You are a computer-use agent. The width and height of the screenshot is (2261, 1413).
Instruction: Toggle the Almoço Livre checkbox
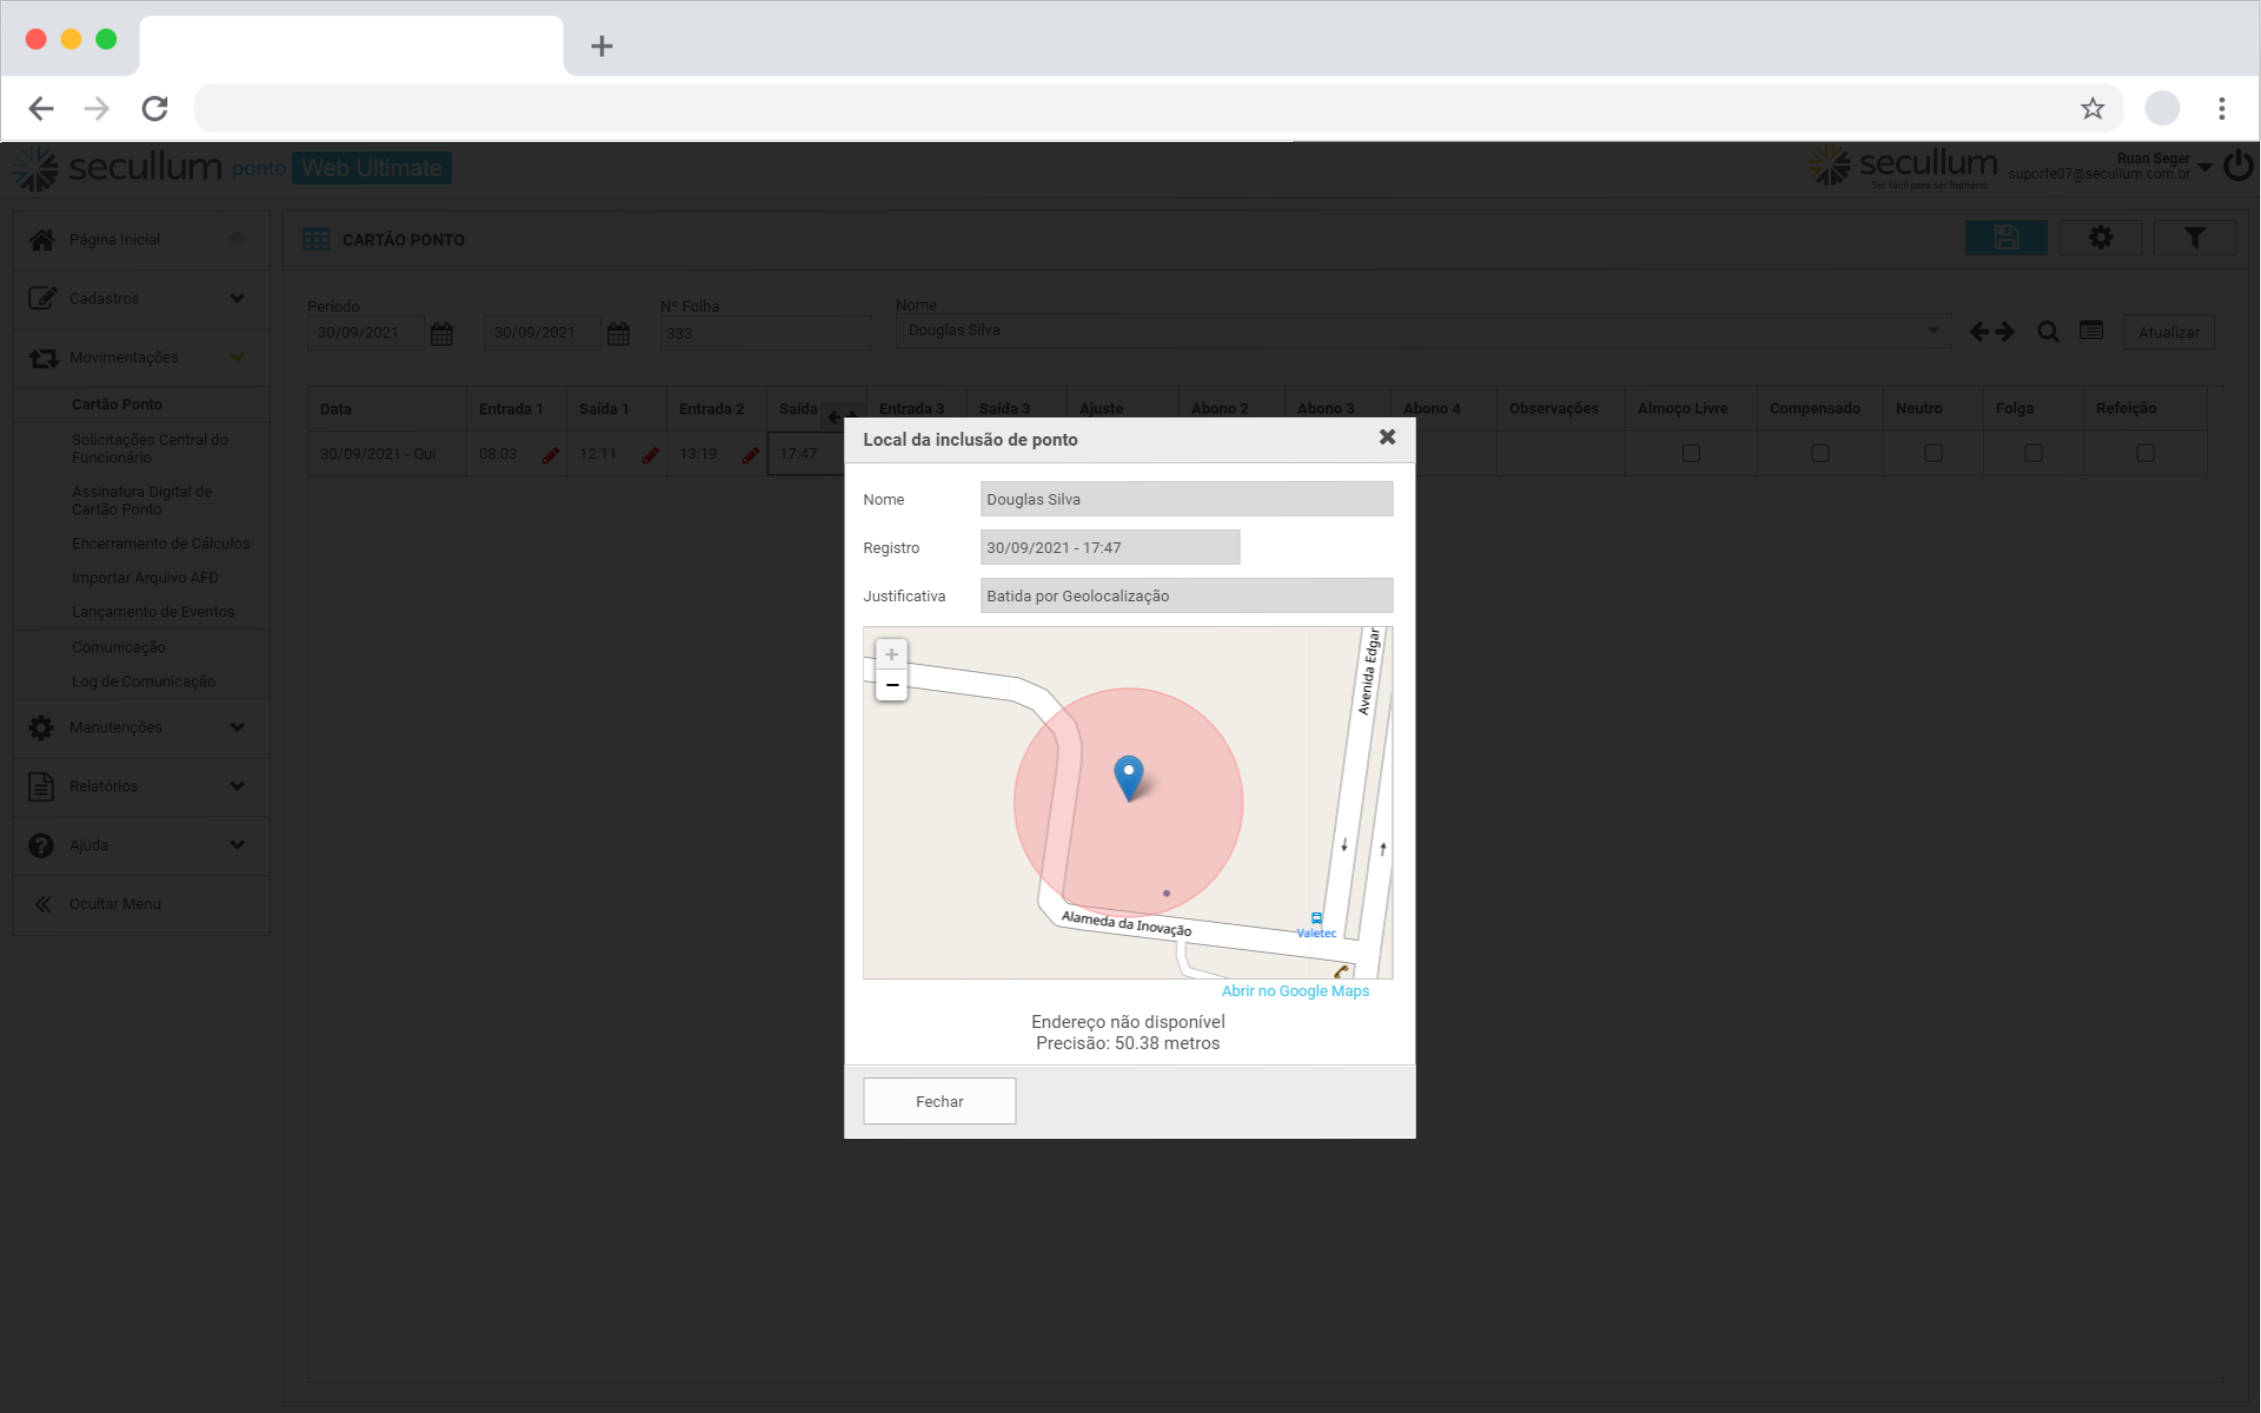coord(1691,453)
